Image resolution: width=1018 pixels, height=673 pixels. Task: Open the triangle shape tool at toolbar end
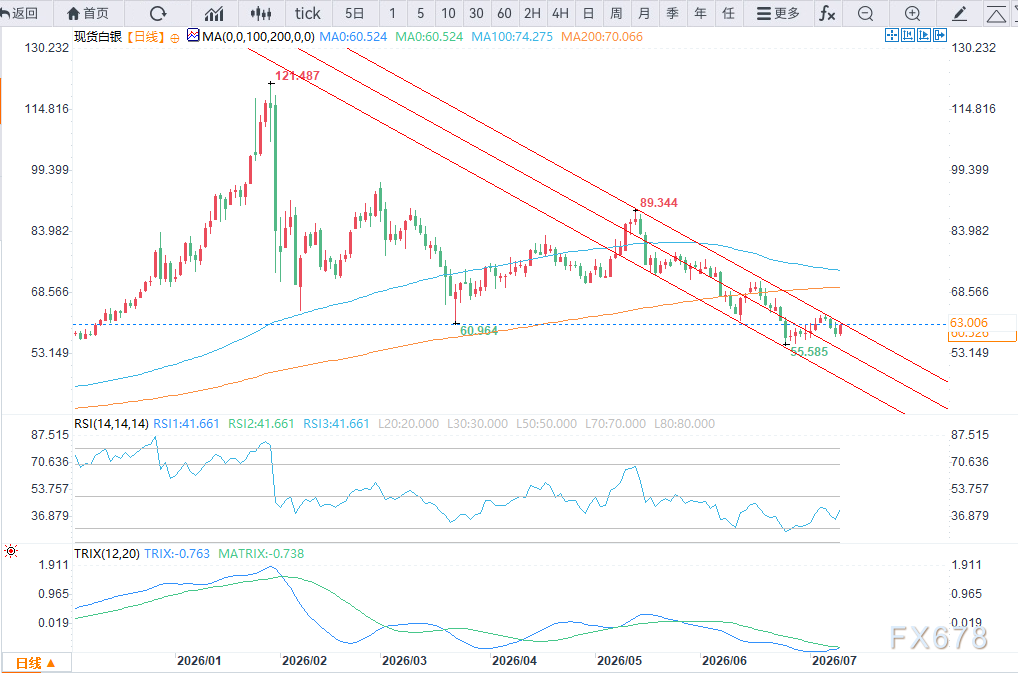[996, 13]
